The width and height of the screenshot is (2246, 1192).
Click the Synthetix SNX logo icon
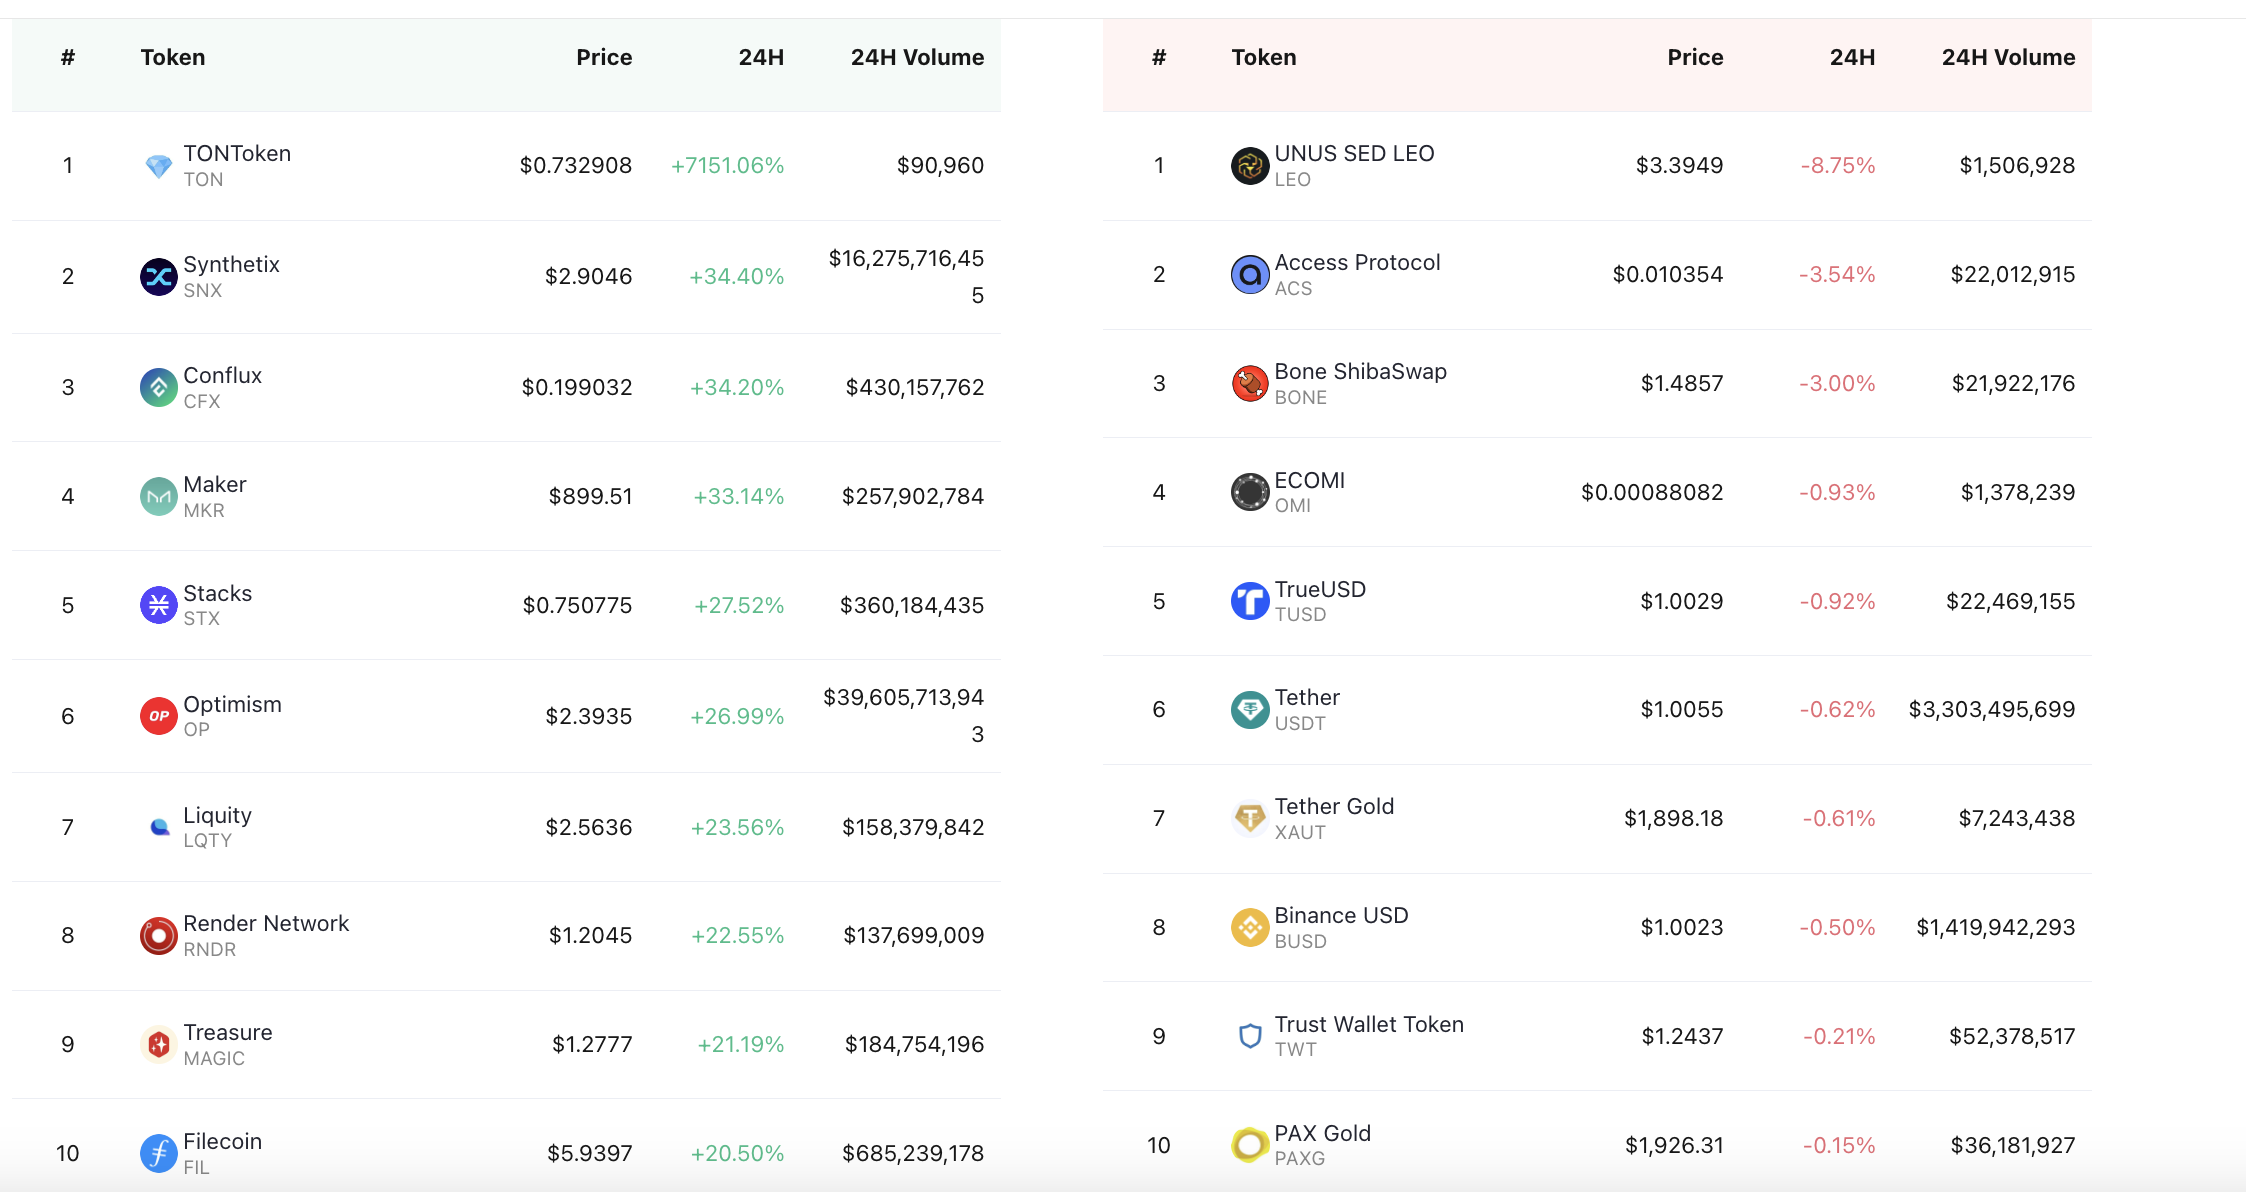[x=159, y=277]
